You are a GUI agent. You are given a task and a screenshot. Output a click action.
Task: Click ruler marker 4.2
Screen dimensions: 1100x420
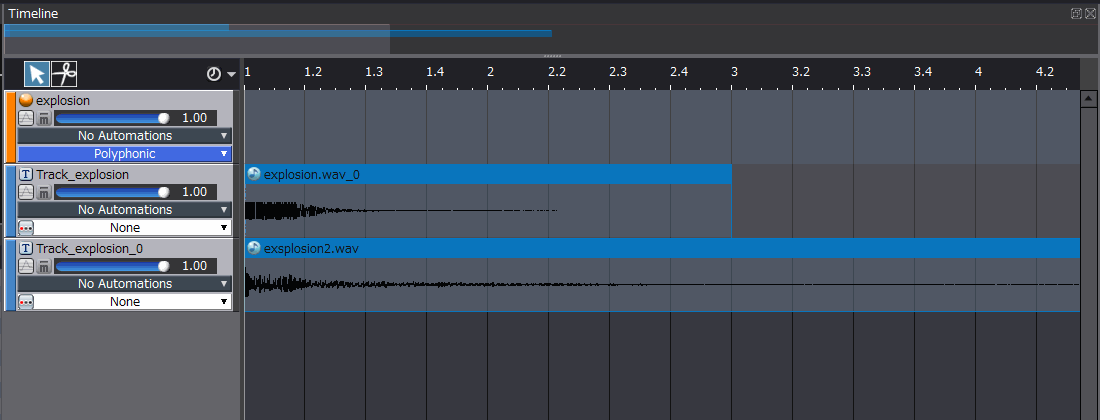pos(1045,72)
